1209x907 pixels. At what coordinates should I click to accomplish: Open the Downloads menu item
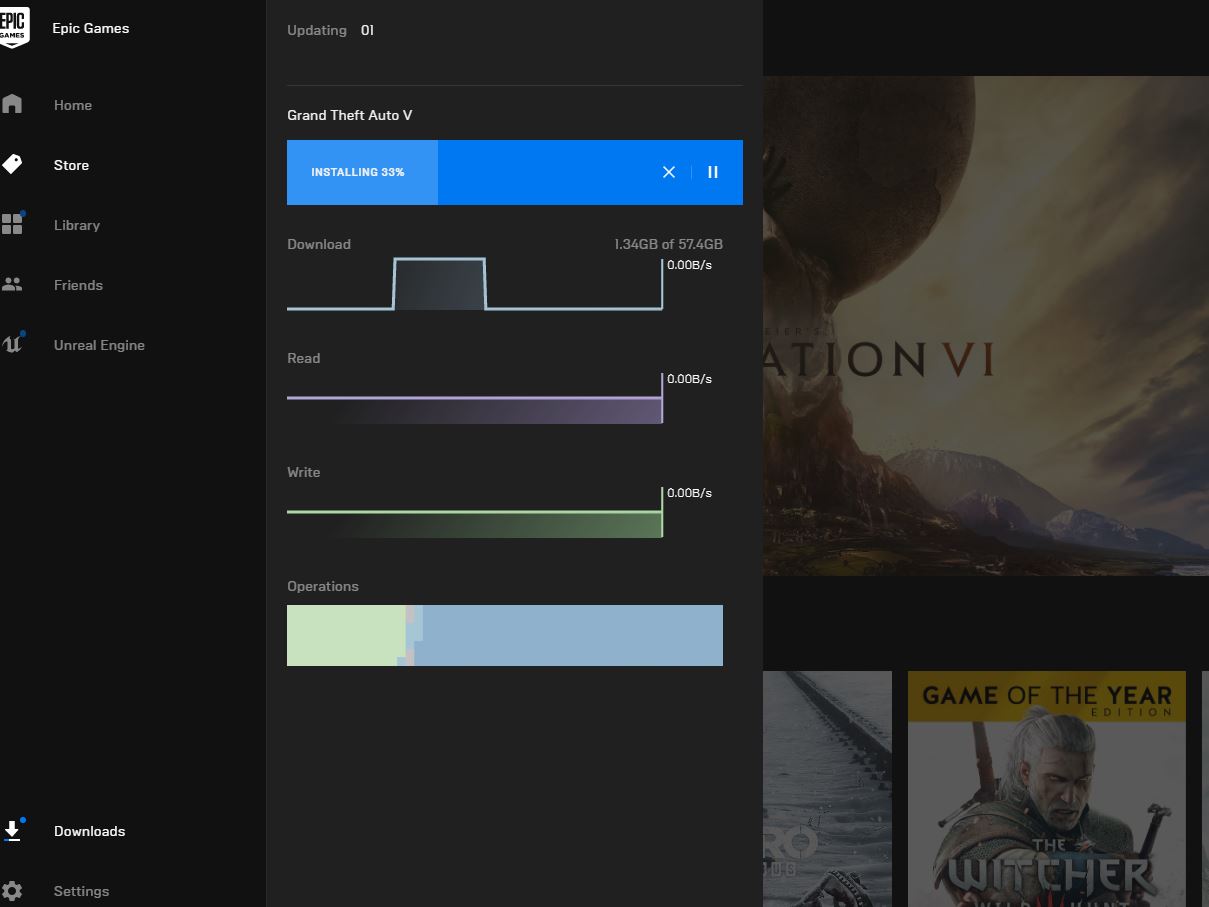[x=89, y=831]
